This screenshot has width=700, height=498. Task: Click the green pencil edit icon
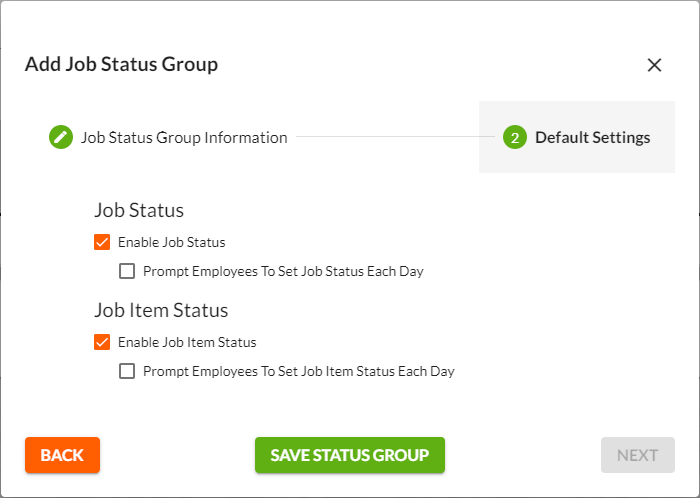pyautogui.click(x=61, y=137)
